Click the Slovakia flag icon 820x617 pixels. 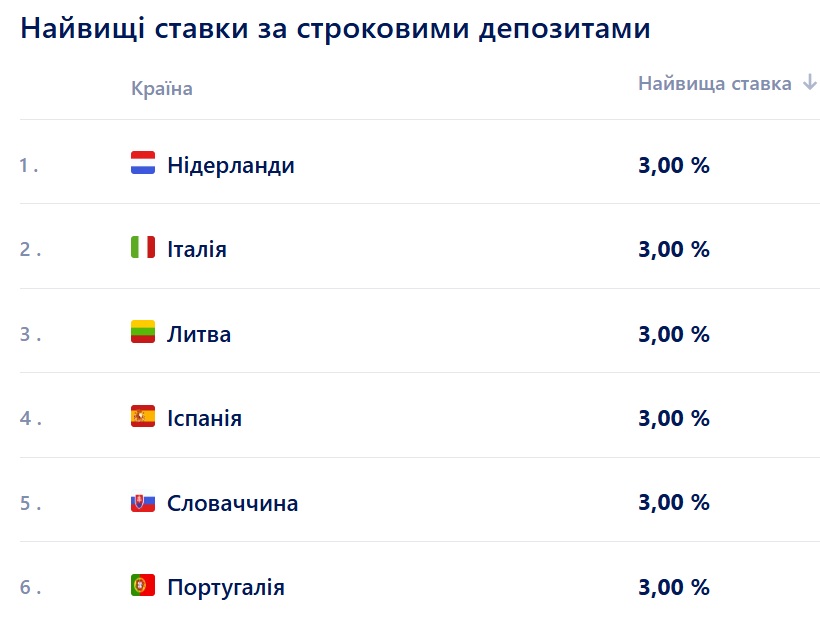coord(143,501)
